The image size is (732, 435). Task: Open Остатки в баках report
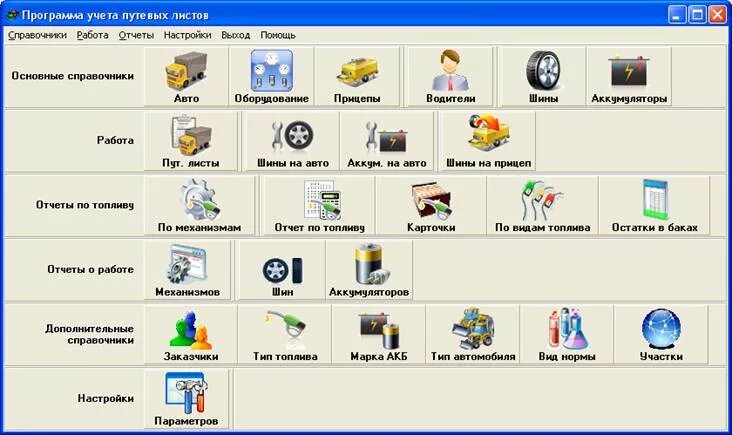pos(655,205)
